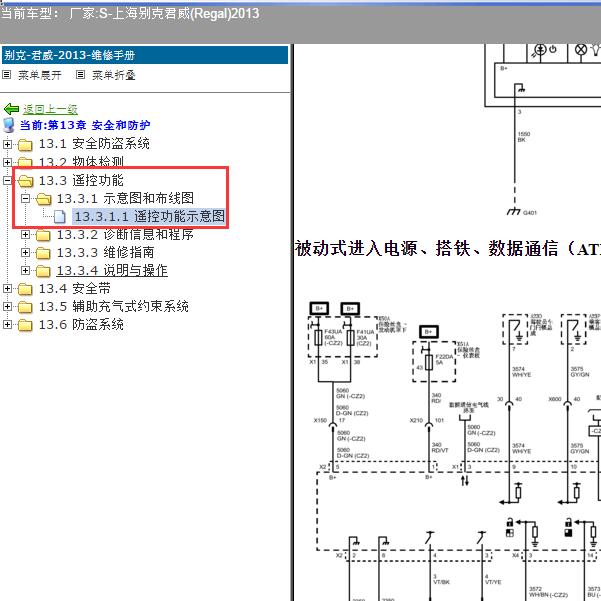
Task: Expand the 13.2 物体检测 node
Action: point(7,162)
